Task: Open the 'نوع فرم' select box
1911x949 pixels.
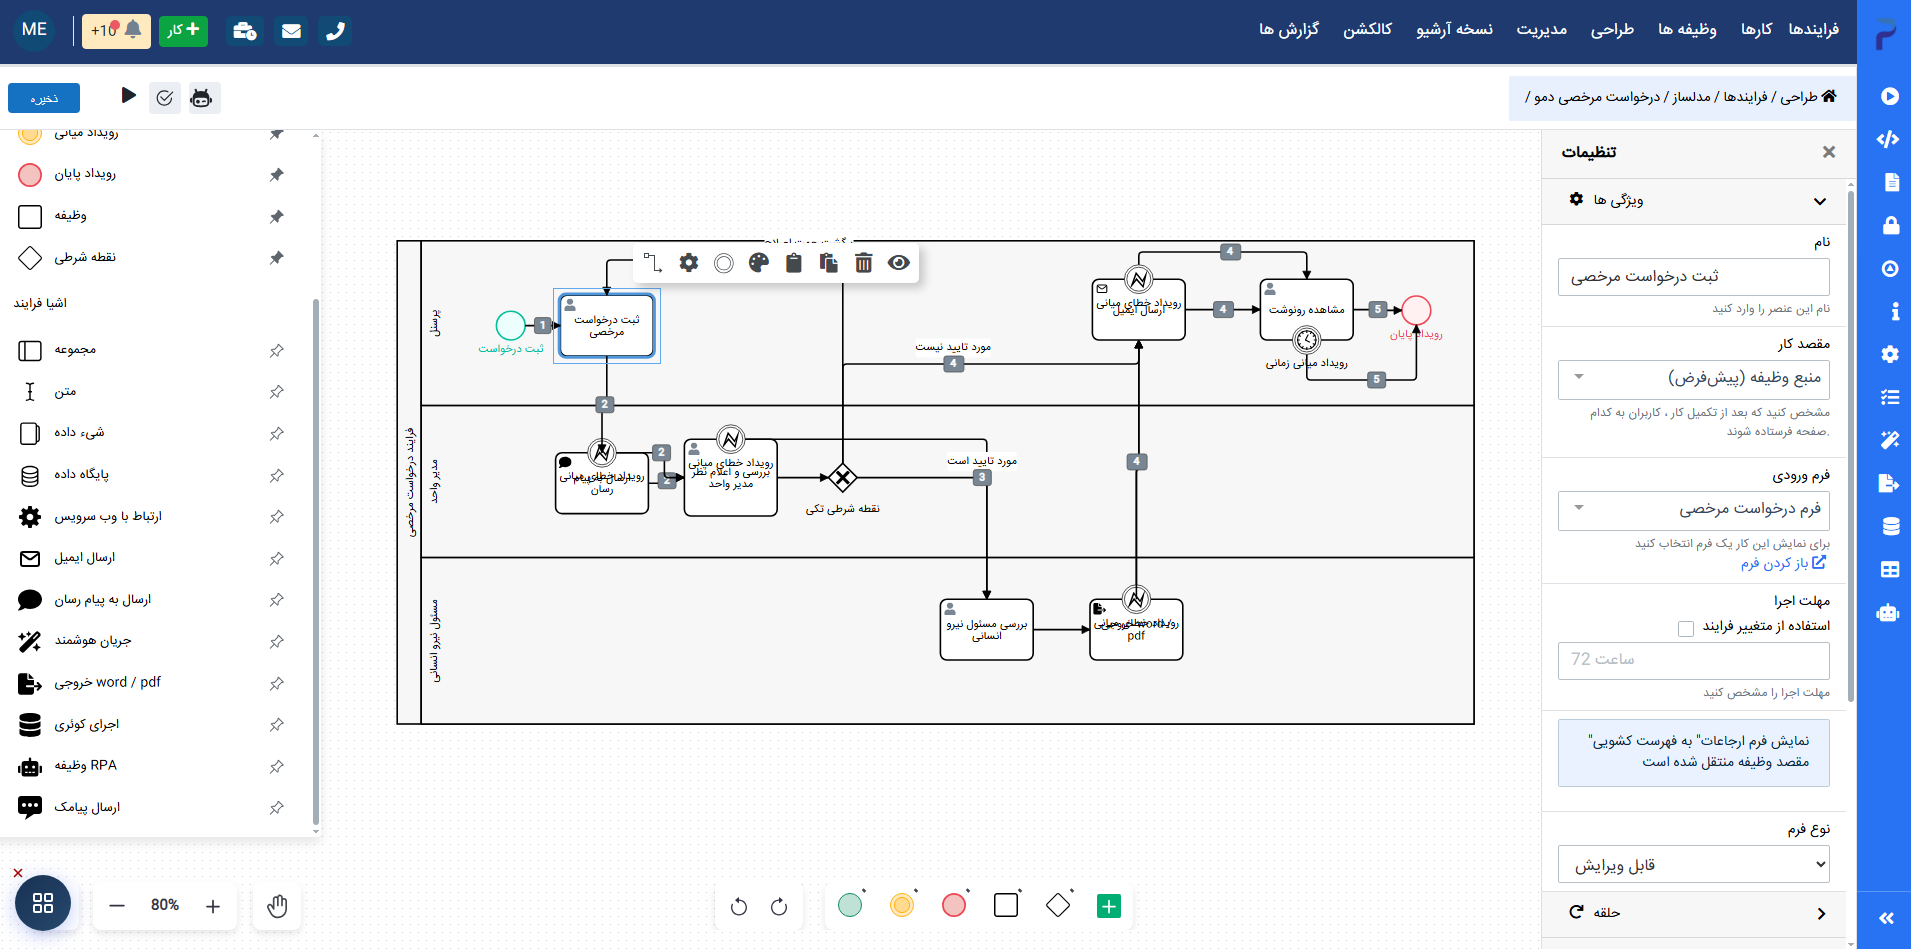Action: click(x=1693, y=864)
